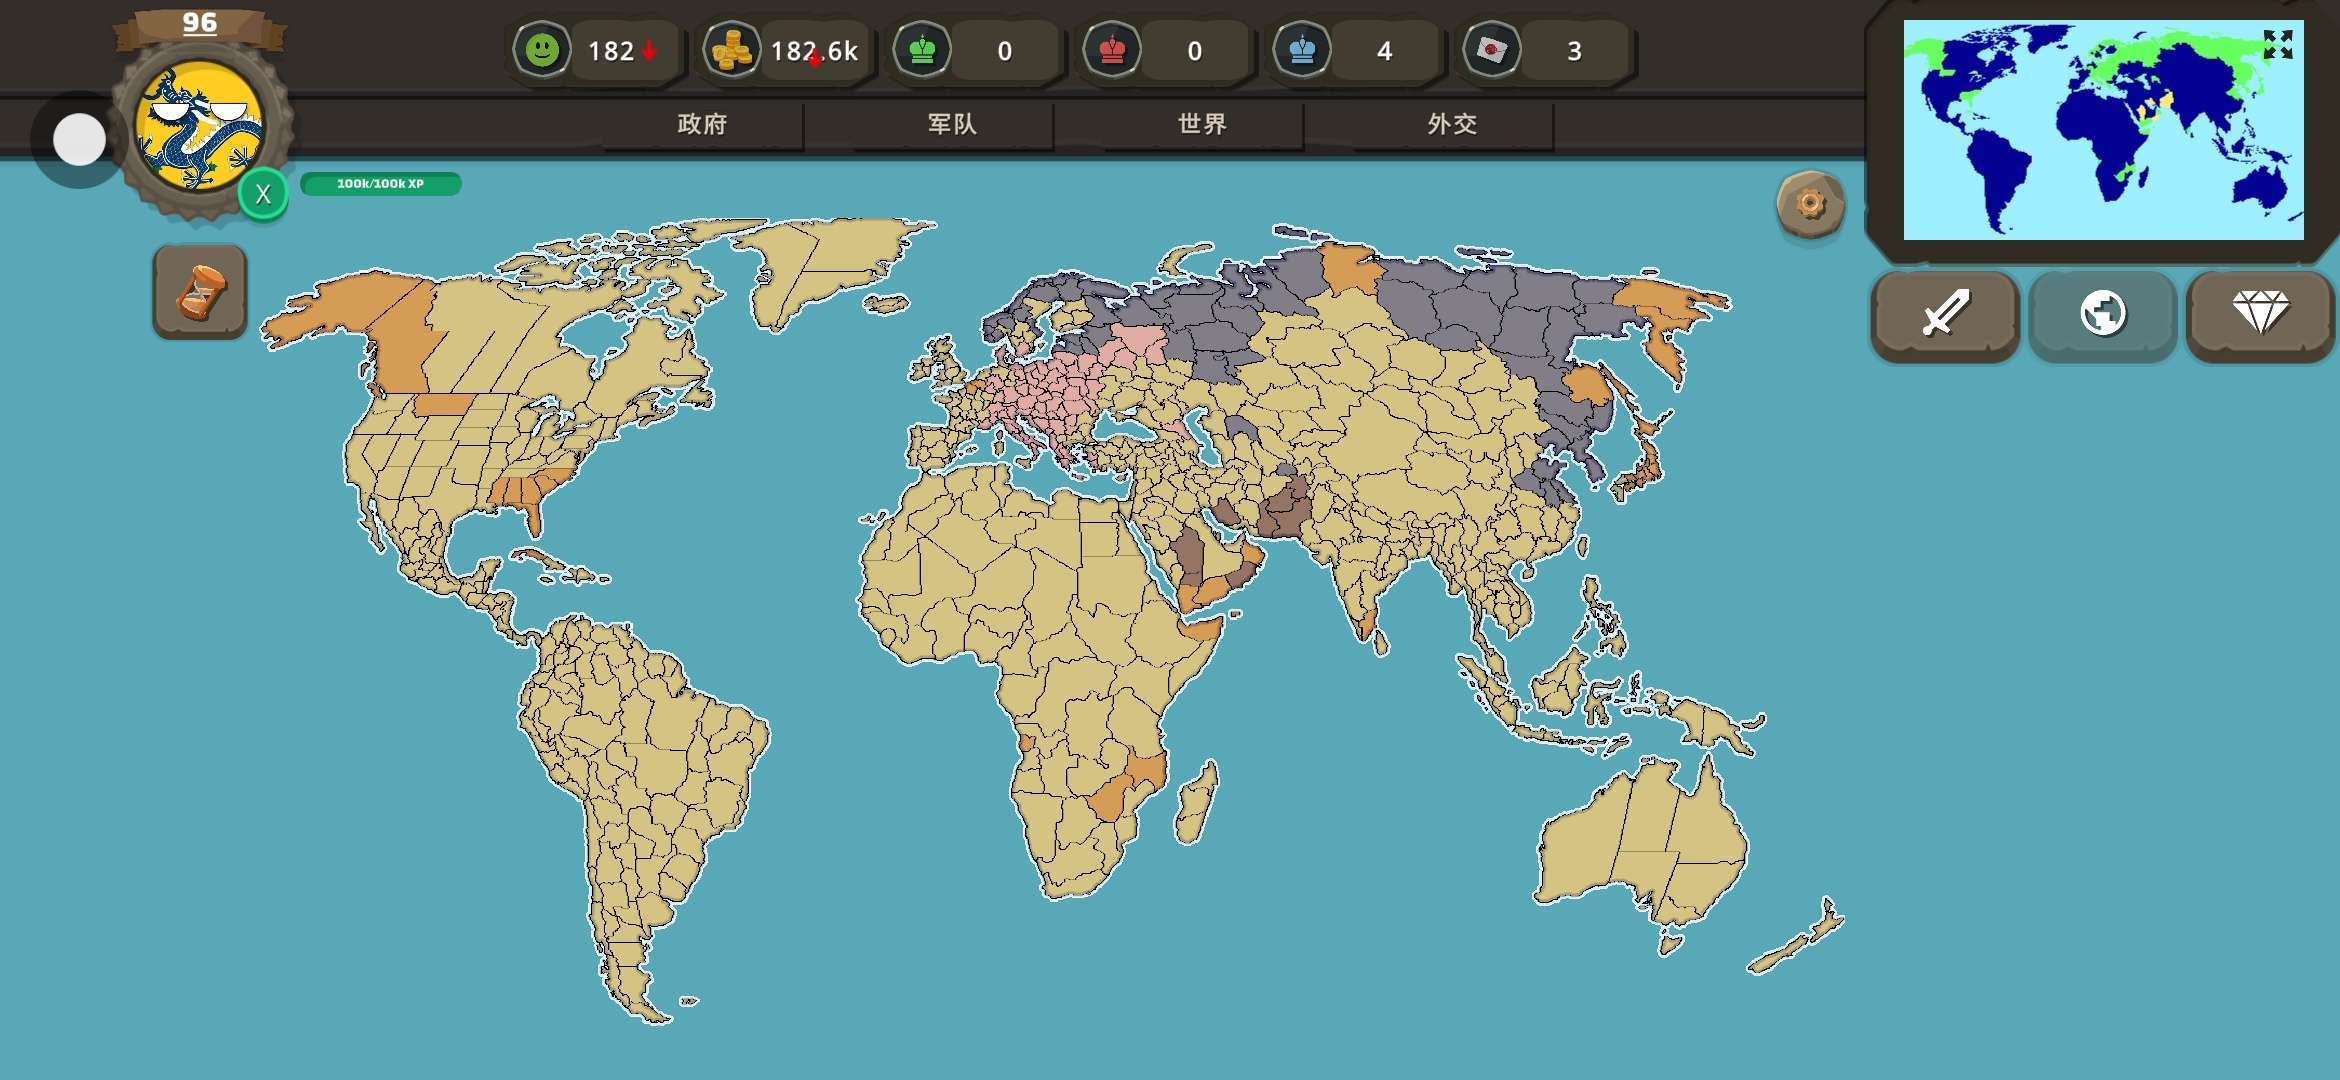Open the settings gear icon

tap(1810, 204)
